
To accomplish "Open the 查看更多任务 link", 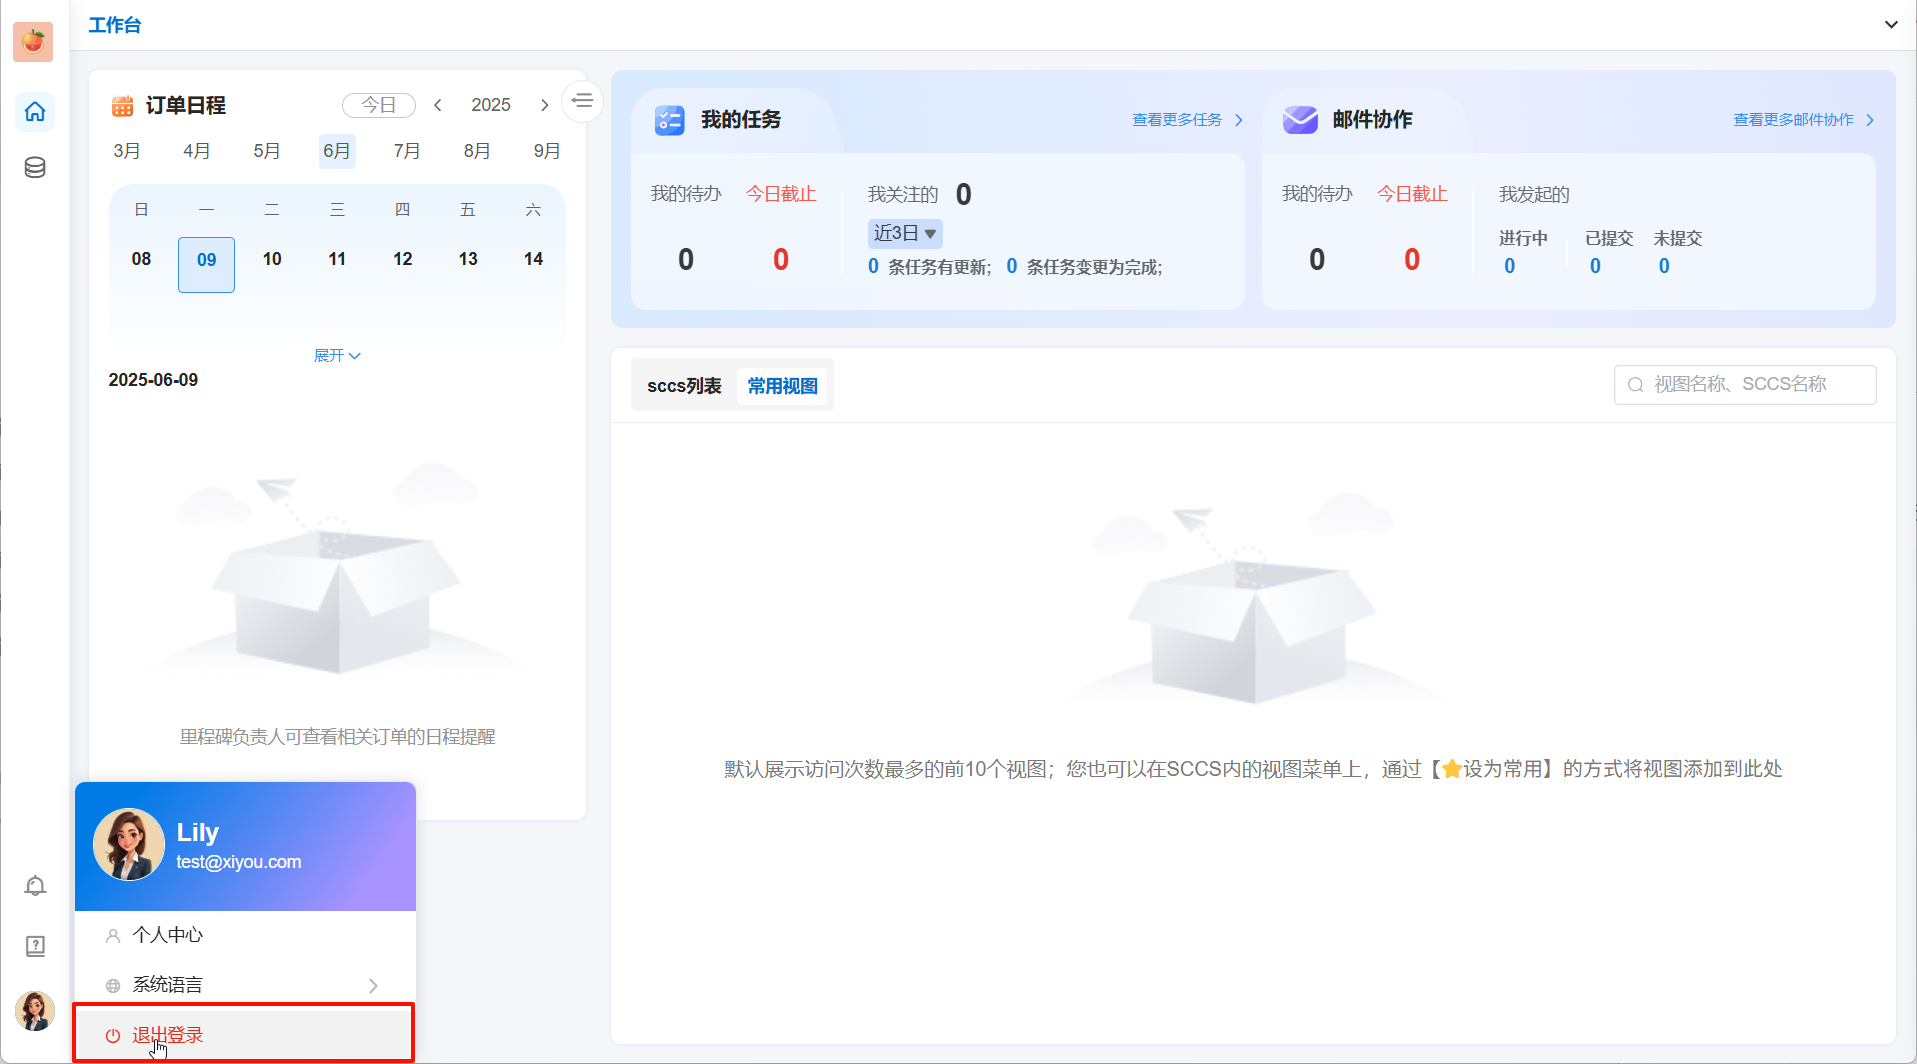I will [1187, 120].
